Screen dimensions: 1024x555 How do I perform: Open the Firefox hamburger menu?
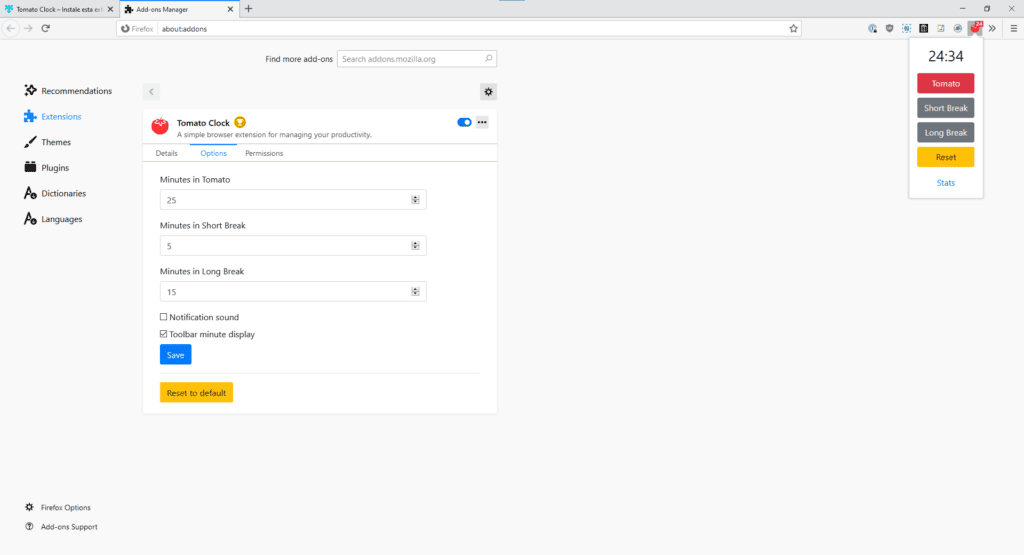point(1014,29)
